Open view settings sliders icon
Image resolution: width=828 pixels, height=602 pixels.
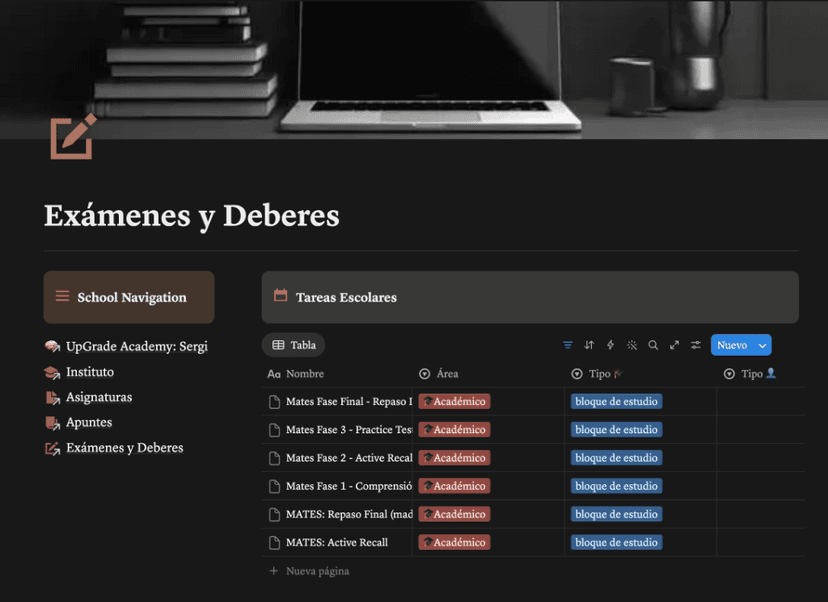tap(696, 345)
